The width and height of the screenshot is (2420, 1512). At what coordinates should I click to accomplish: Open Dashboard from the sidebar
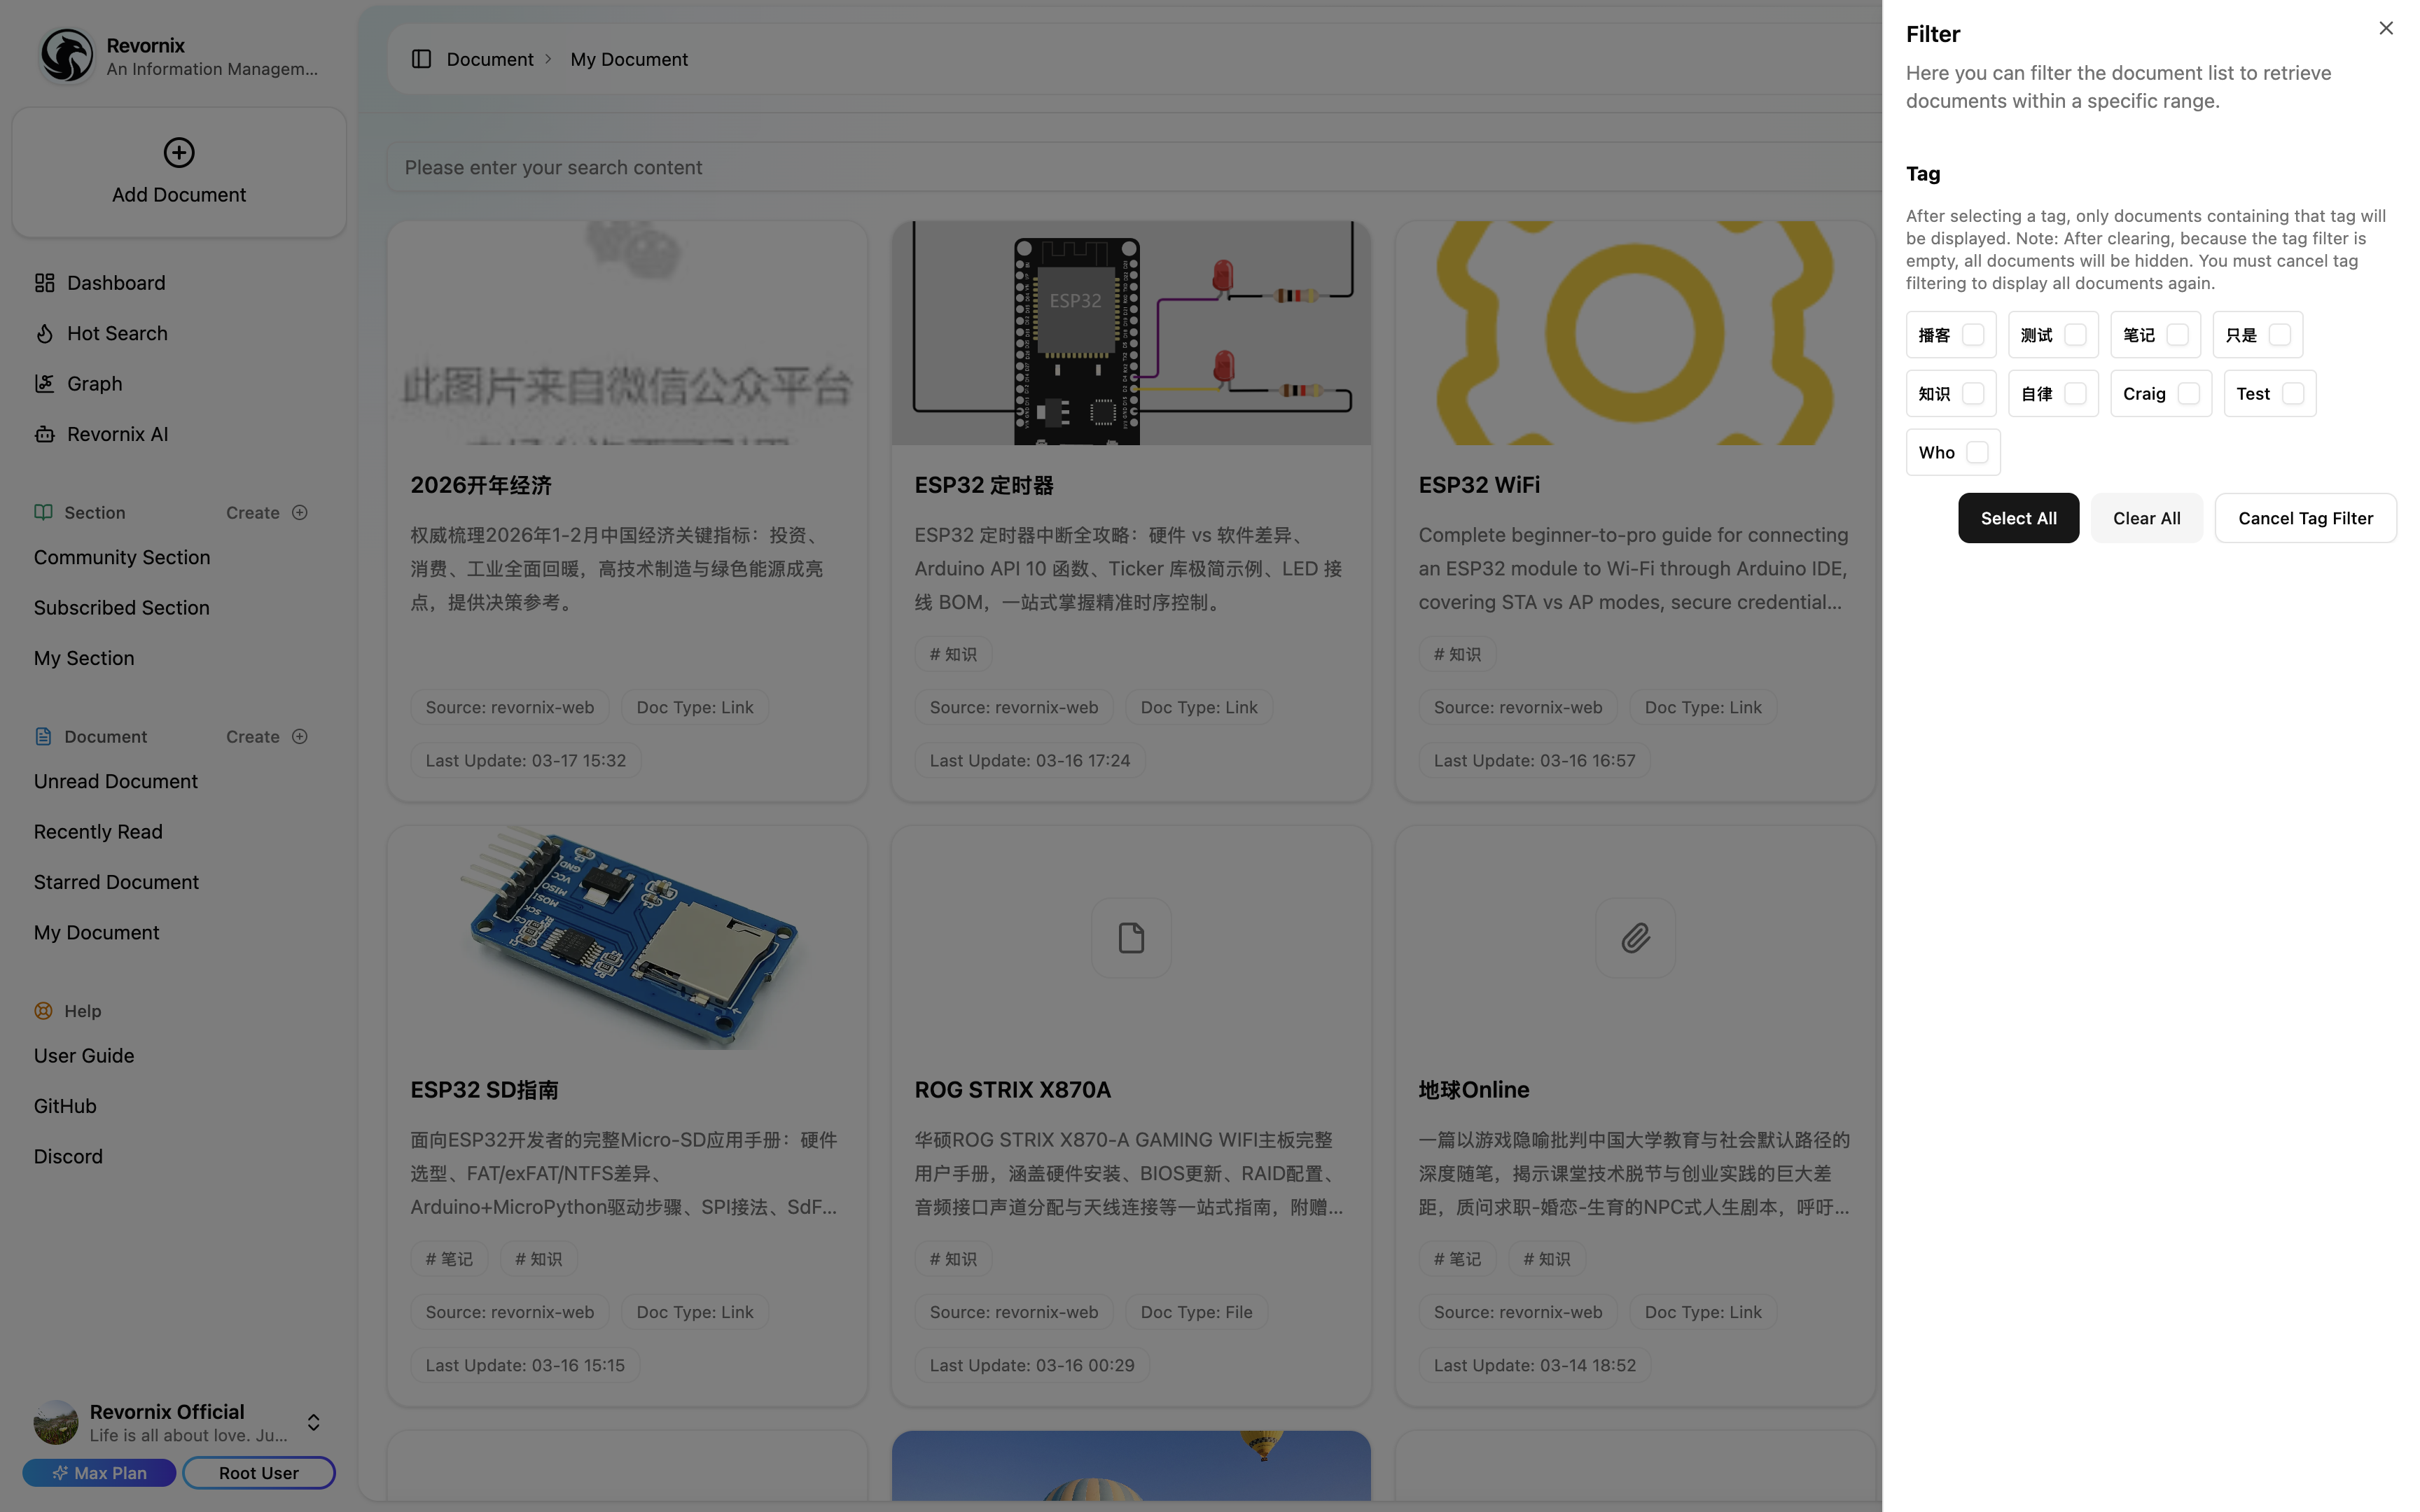point(115,283)
